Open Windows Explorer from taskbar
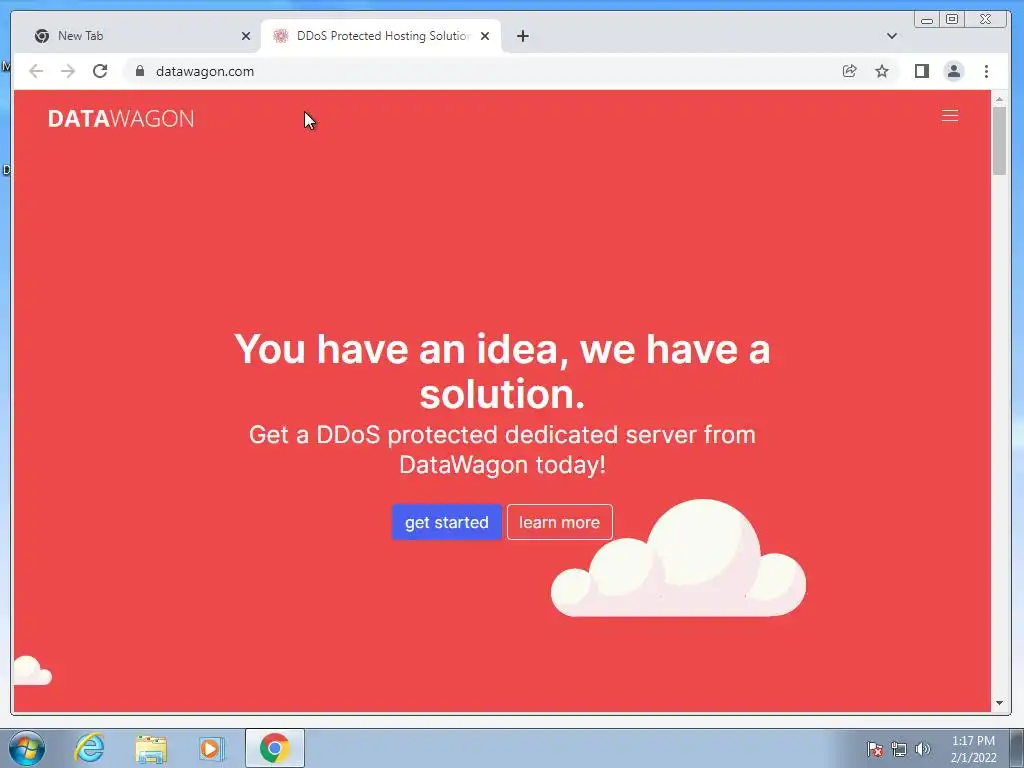Viewport: 1024px width, 768px height. (151, 748)
